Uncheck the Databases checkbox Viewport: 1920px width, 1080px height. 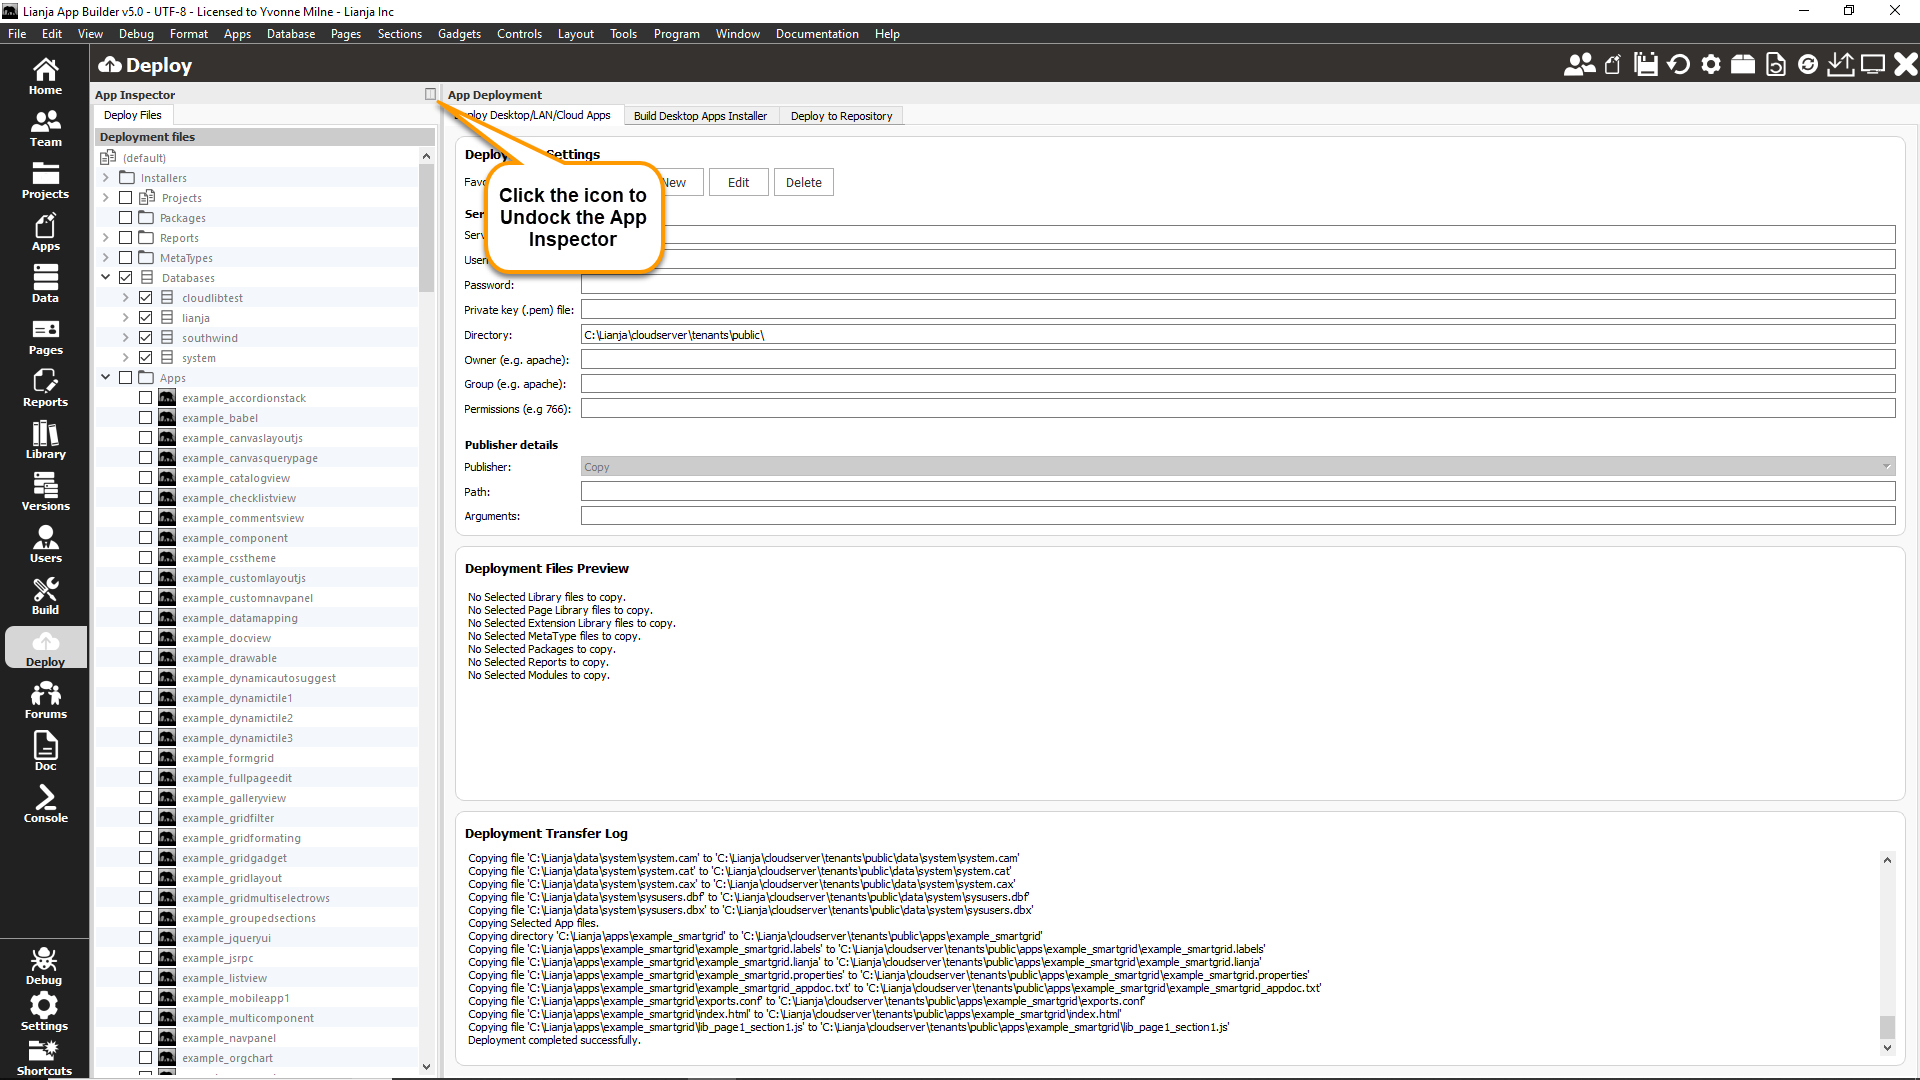126,278
